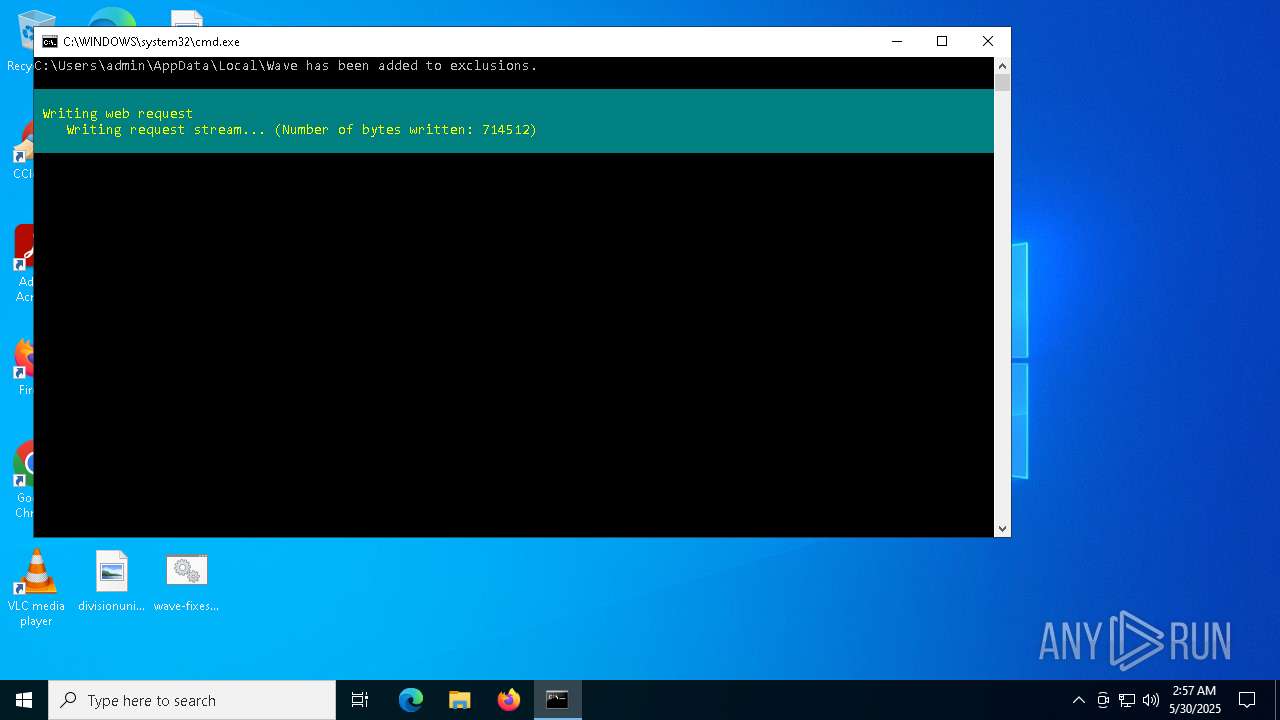Launch Microsoft Edge from the taskbar
1280x720 pixels.
coord(411,700)
